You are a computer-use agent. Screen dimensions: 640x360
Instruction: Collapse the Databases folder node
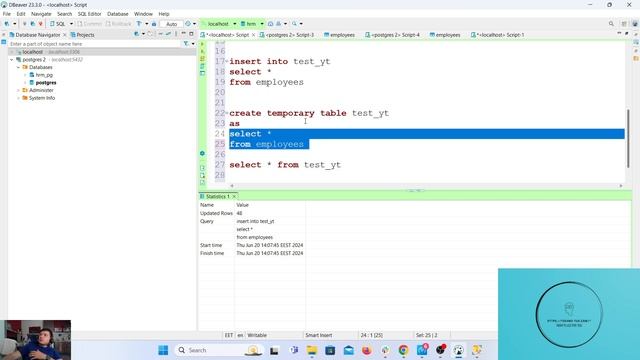18,67
